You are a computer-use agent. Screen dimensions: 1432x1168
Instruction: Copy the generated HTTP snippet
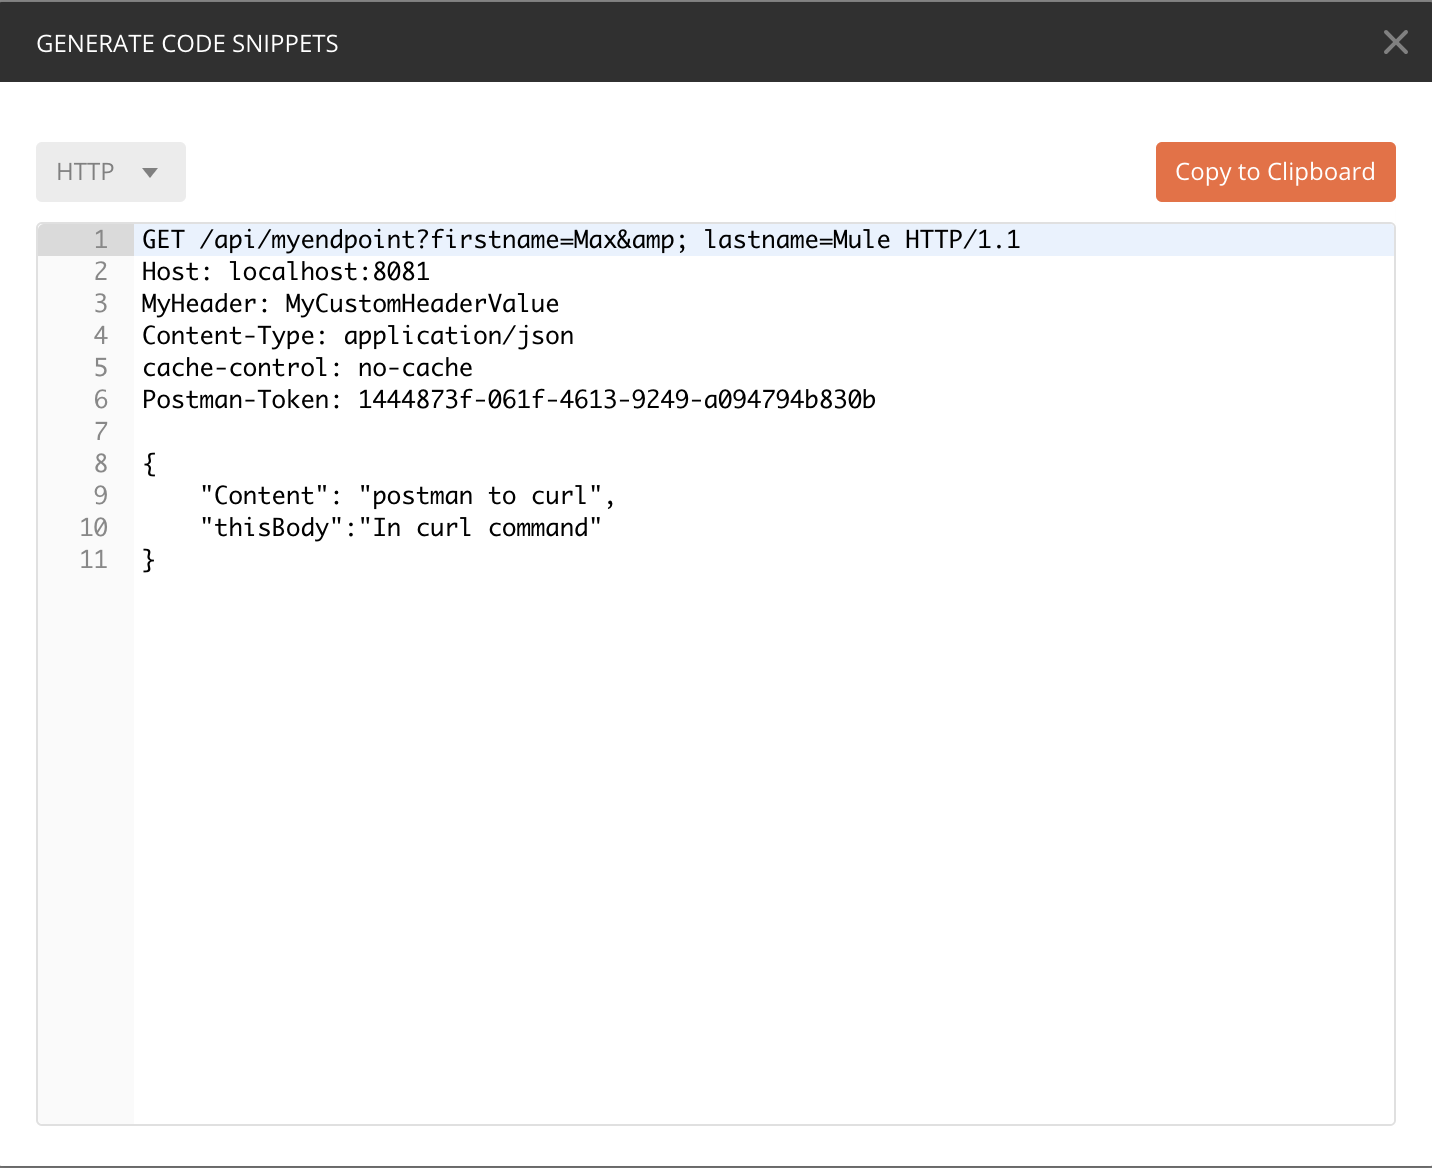1275,171
